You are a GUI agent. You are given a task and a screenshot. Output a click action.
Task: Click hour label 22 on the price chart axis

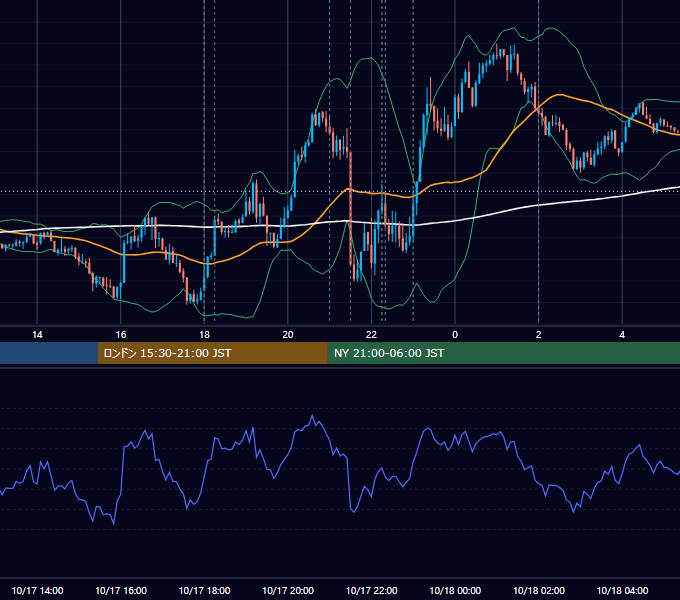point(371,335)
